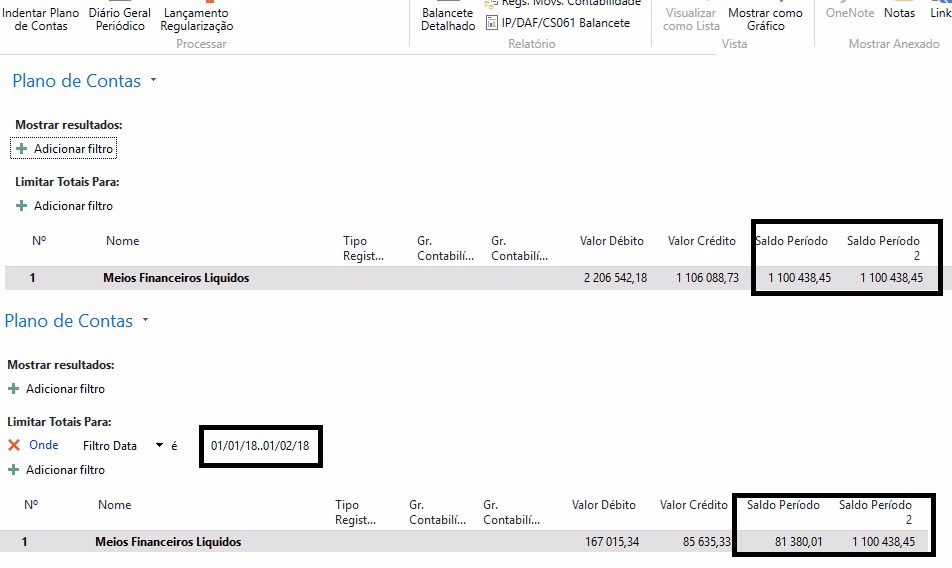This screenshot has height=568, width=952.
Task: Run Lançamento Regularização
Action: [x=197, y=19]
